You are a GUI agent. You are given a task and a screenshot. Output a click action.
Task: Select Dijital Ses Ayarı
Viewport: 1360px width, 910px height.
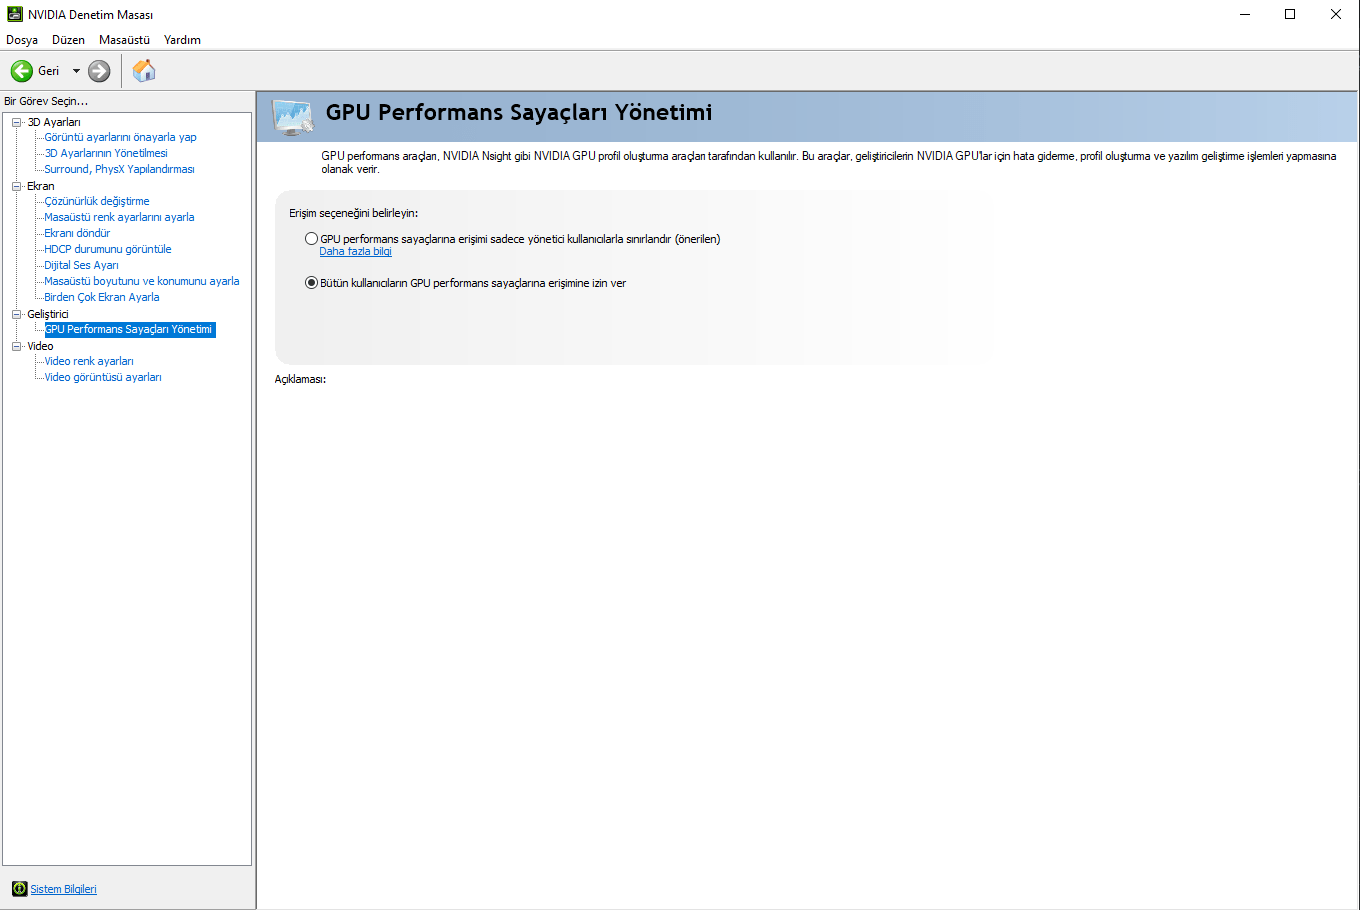[x=81, y=265]
